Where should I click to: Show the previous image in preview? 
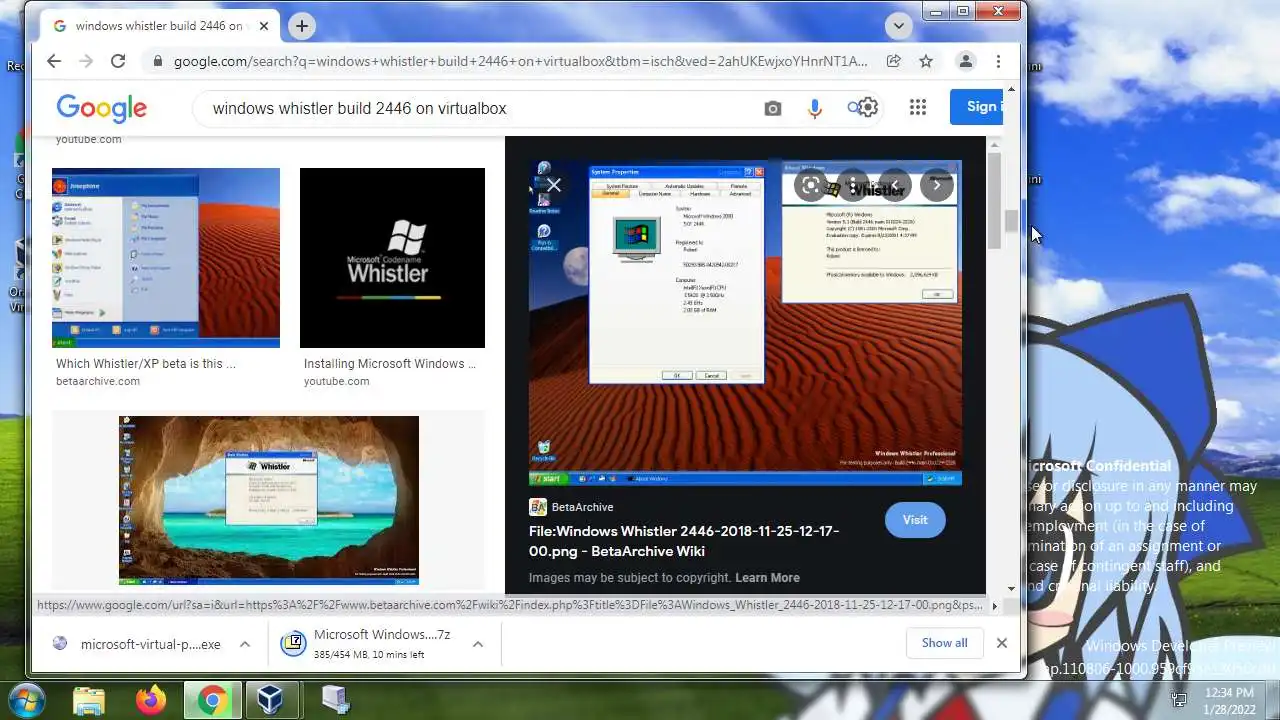pos(895,185)
